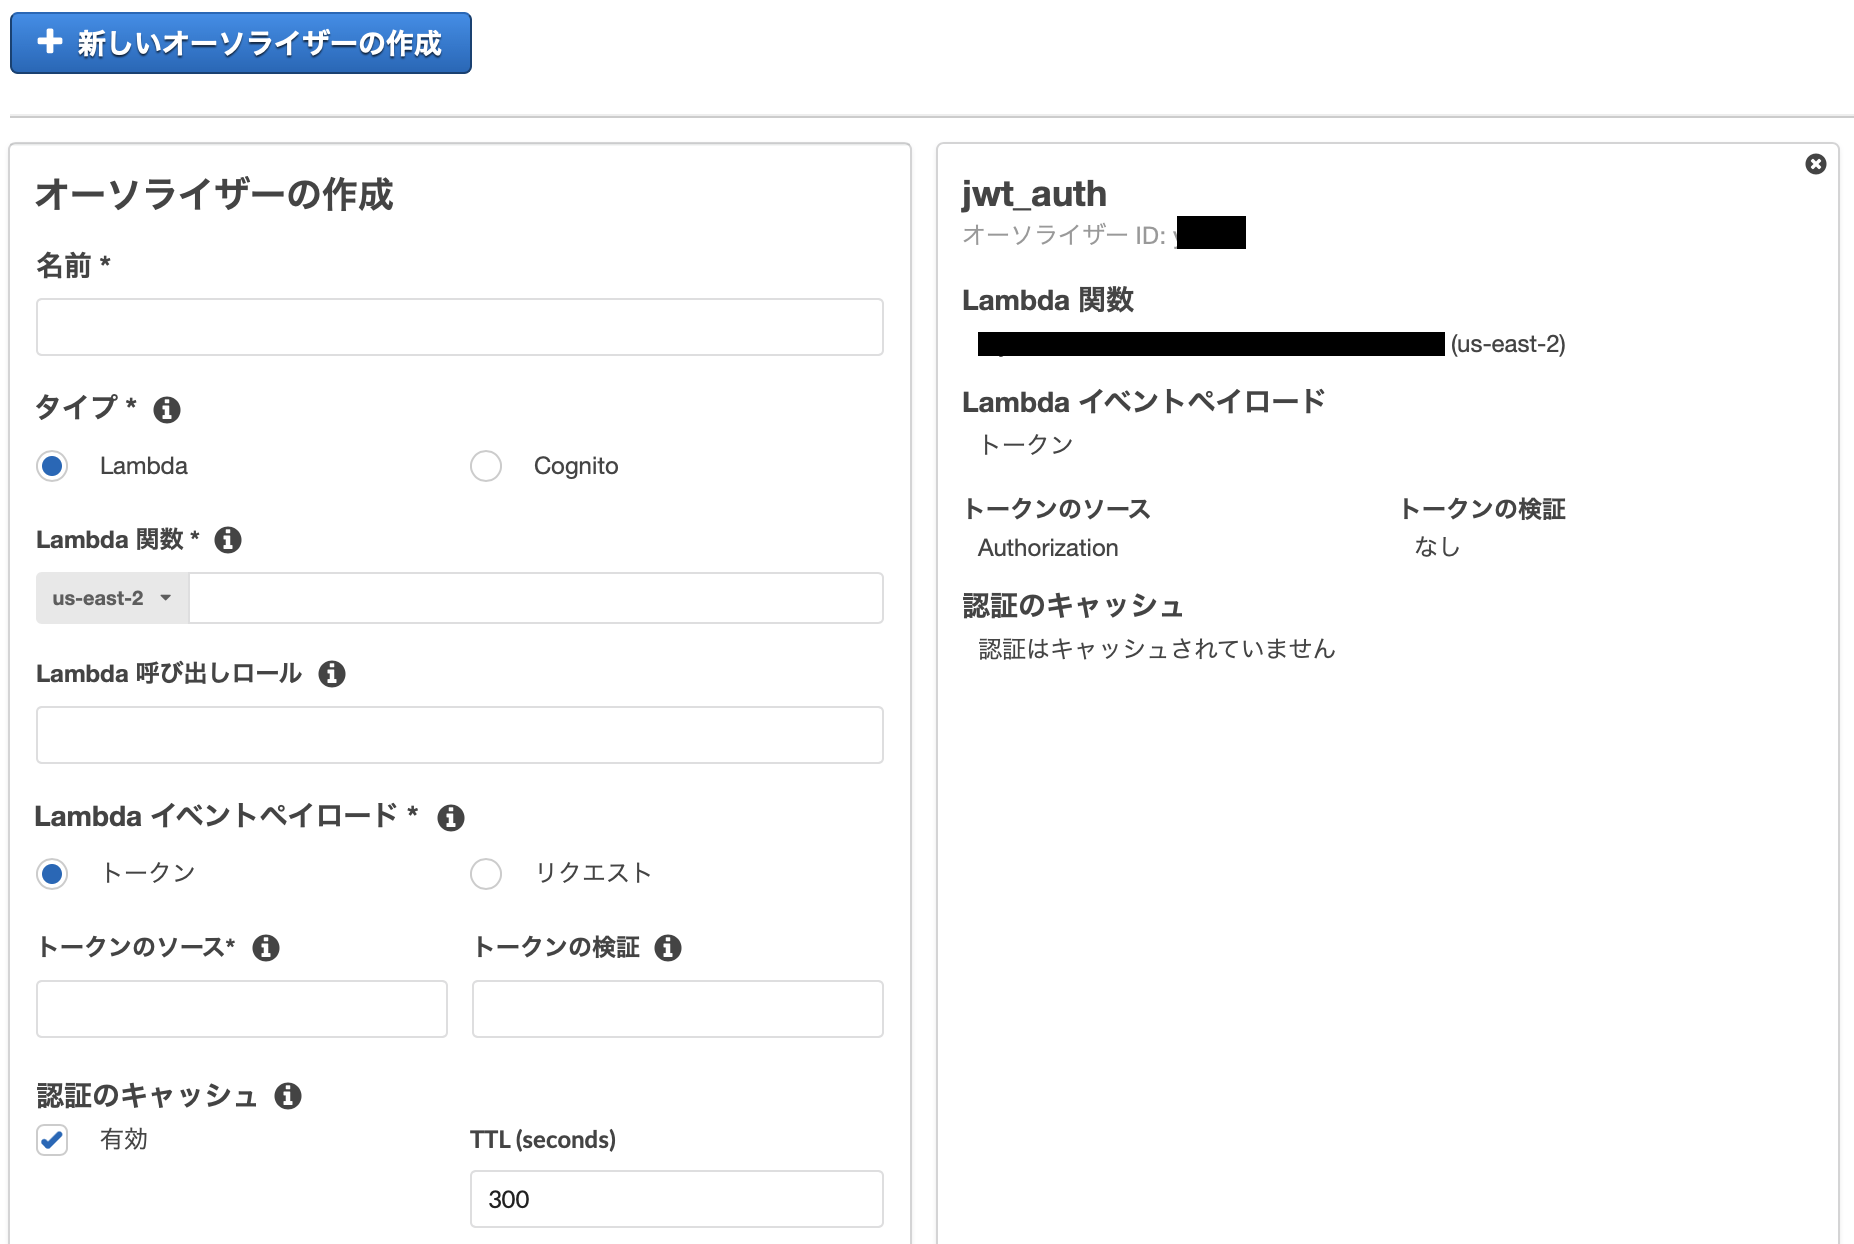Select the Lambda radio button
Screen dimensions: 1854x1244
[51, 465]
